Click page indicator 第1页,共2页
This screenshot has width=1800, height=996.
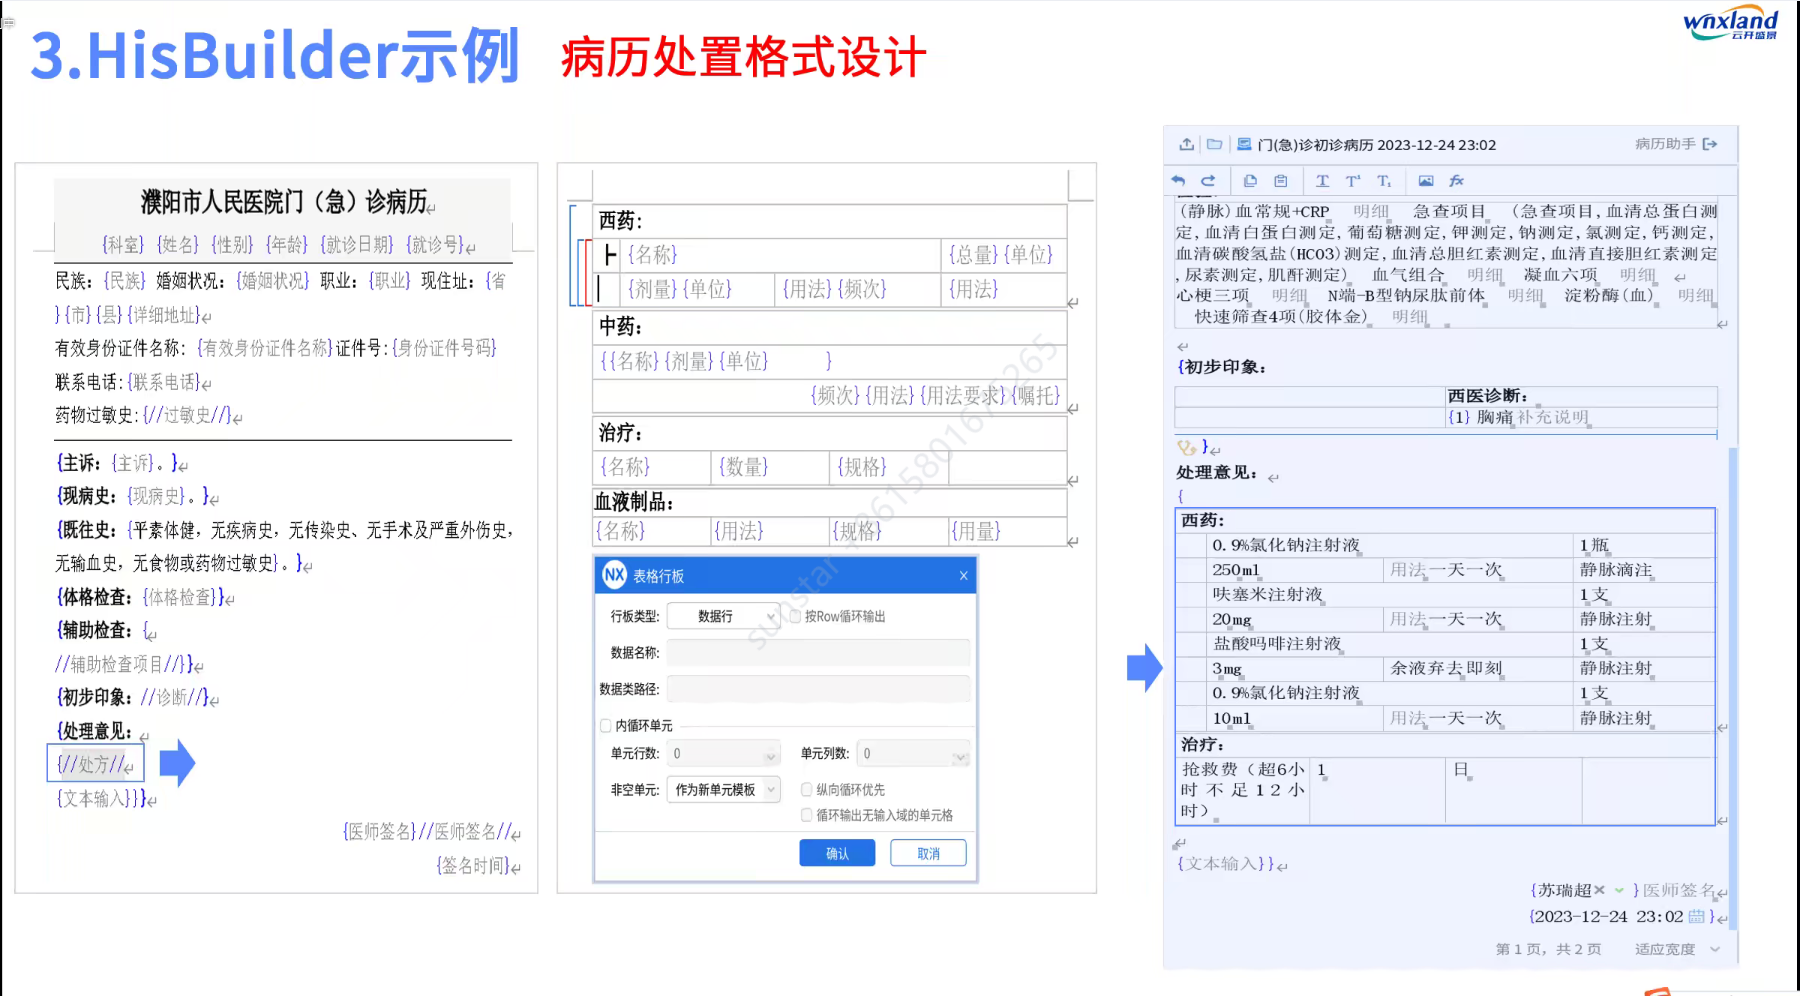tap(1548, 949)
